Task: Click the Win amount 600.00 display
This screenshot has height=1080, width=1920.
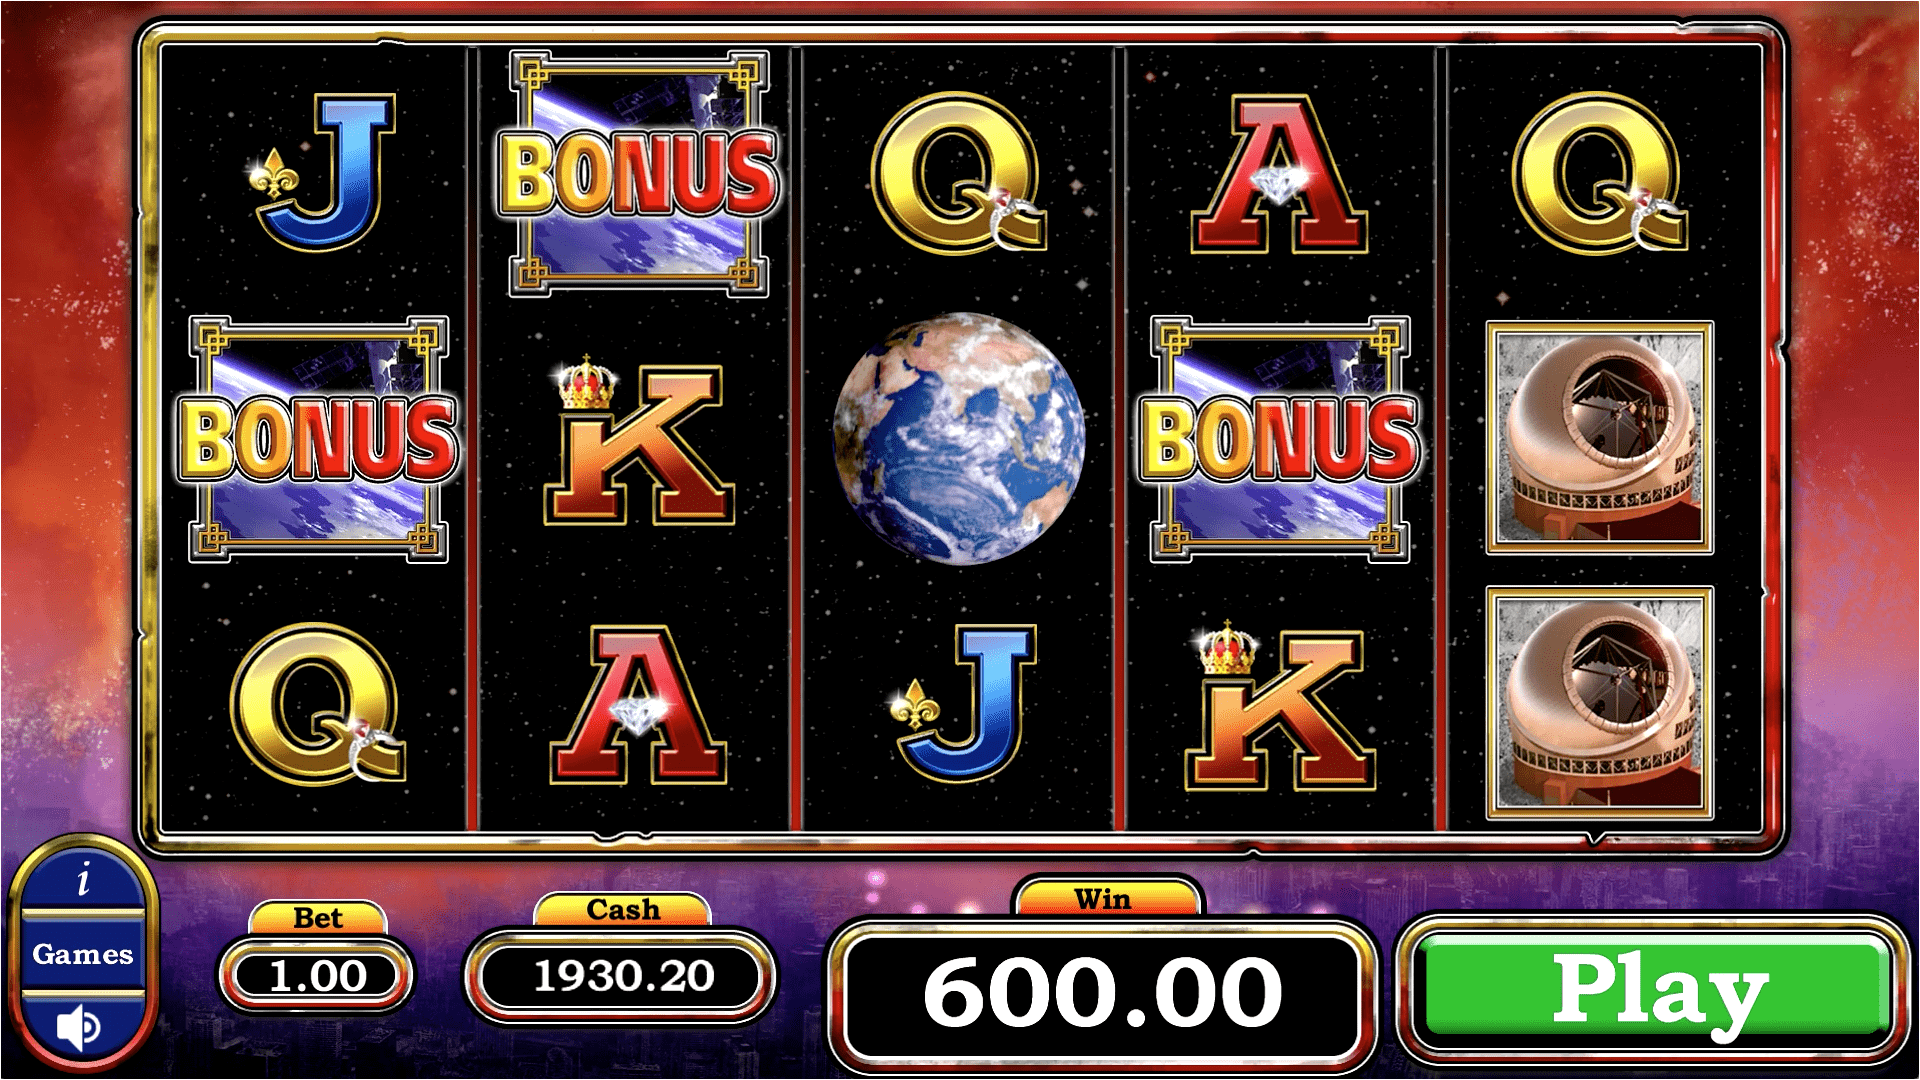Action: pos(1102,992)
